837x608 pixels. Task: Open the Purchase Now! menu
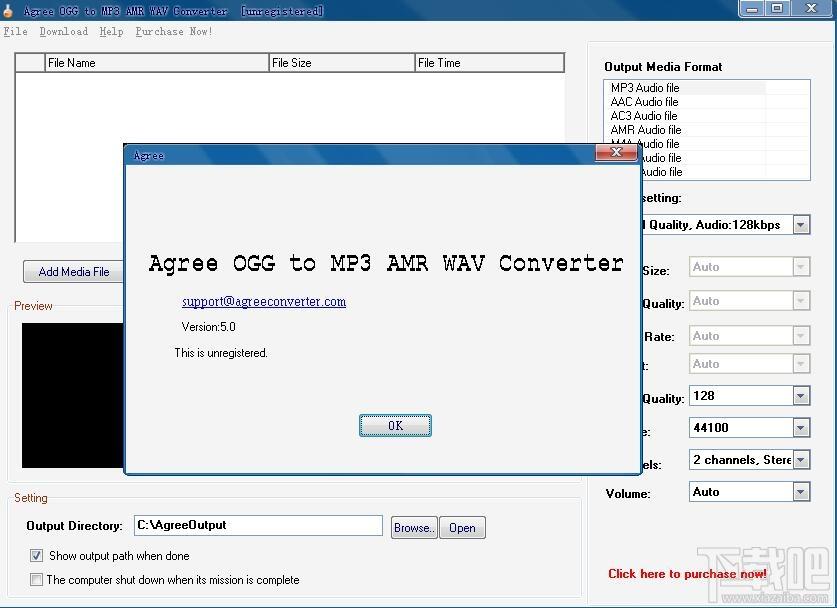pos(173,31)
